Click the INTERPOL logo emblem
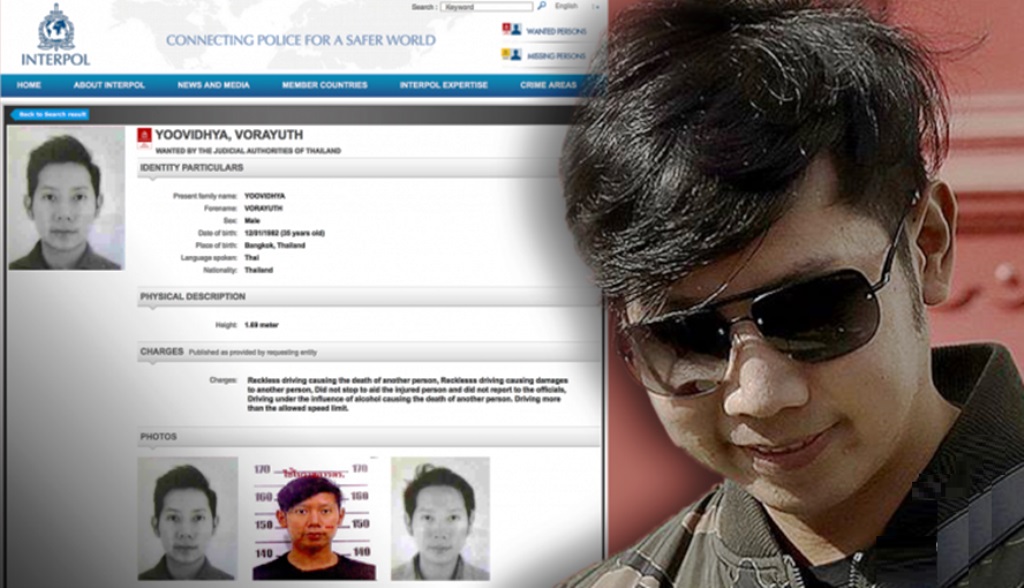This screenshot has height=588, width=1024. [x=55, y=28]
